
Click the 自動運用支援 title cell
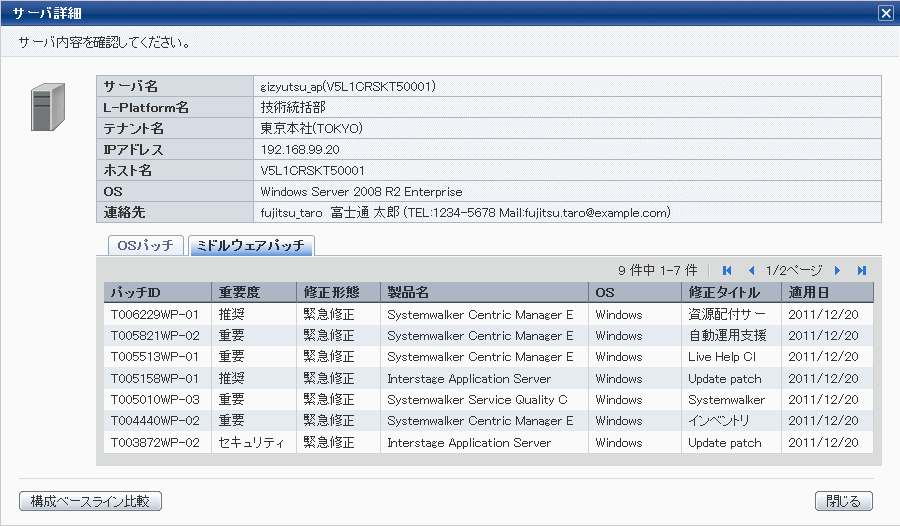[727, 336]
